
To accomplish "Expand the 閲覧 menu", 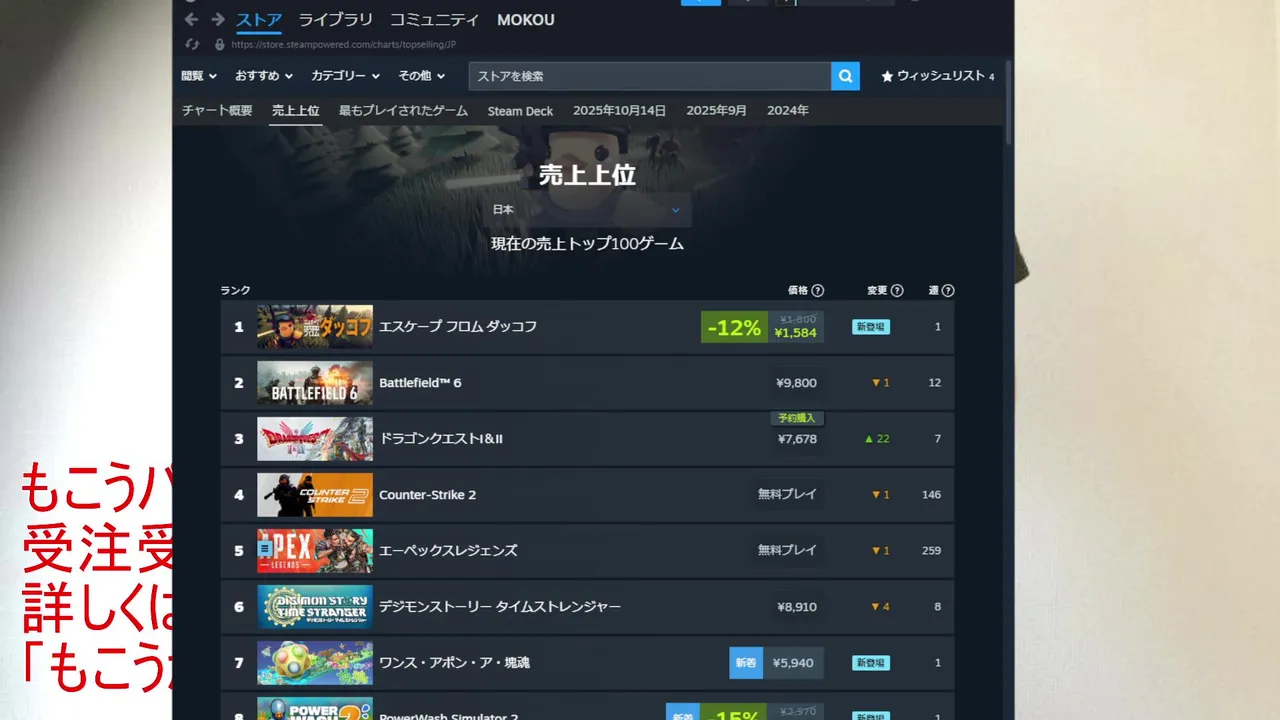I will (x=198, y=76).
